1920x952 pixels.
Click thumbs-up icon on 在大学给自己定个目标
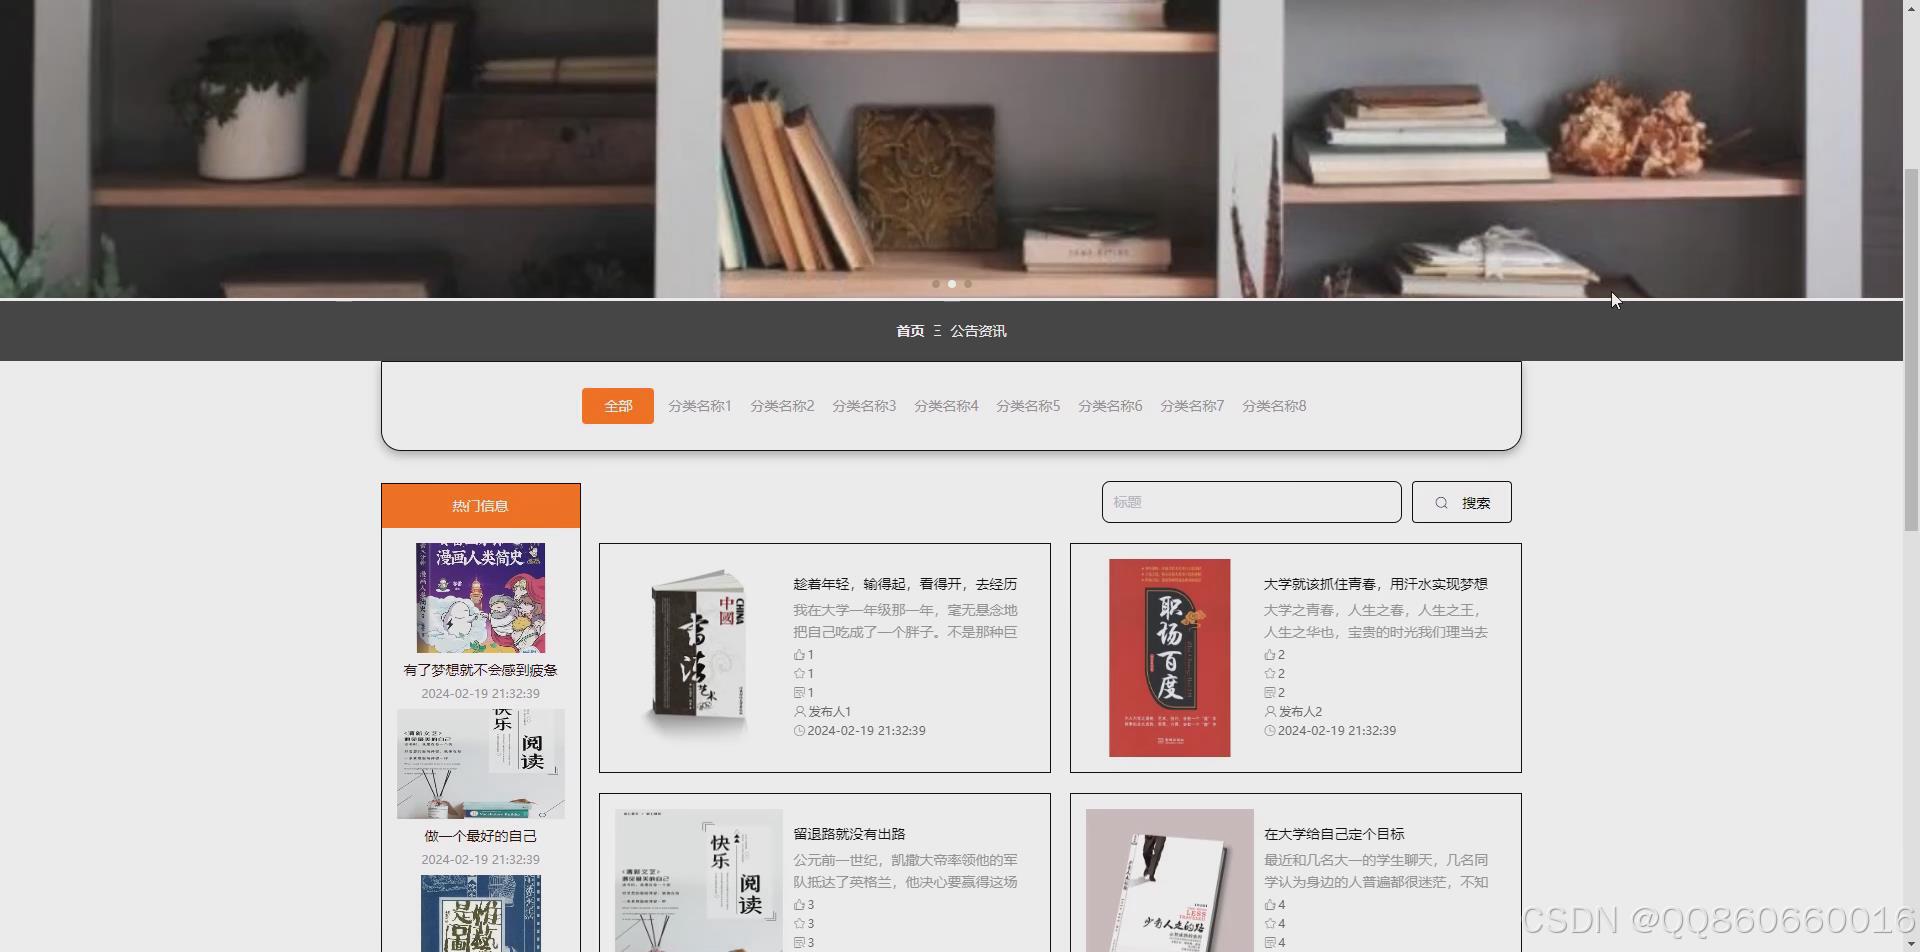[x=1271, y=904]
